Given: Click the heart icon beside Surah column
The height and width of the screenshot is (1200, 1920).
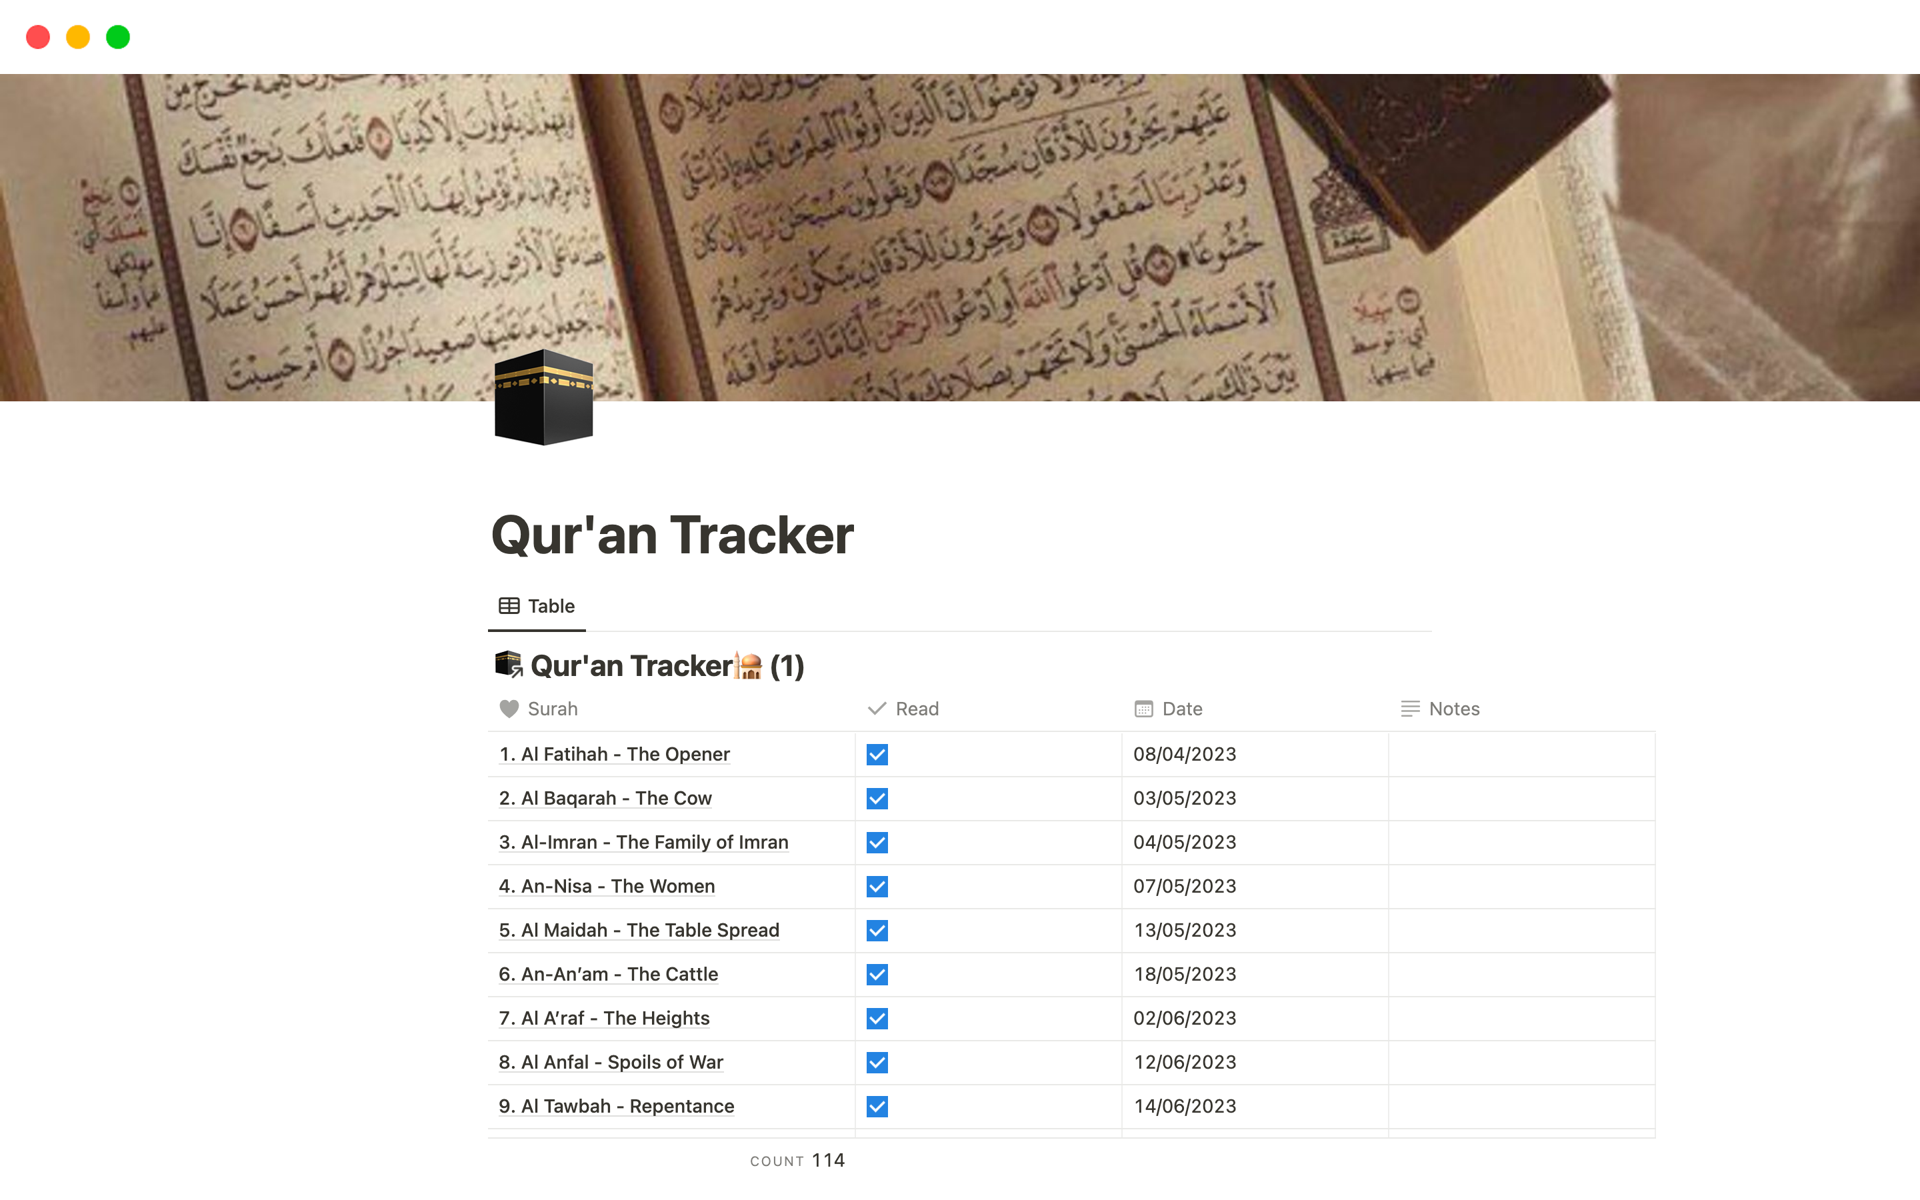Looking at the screenshot, I should (508, 709).
